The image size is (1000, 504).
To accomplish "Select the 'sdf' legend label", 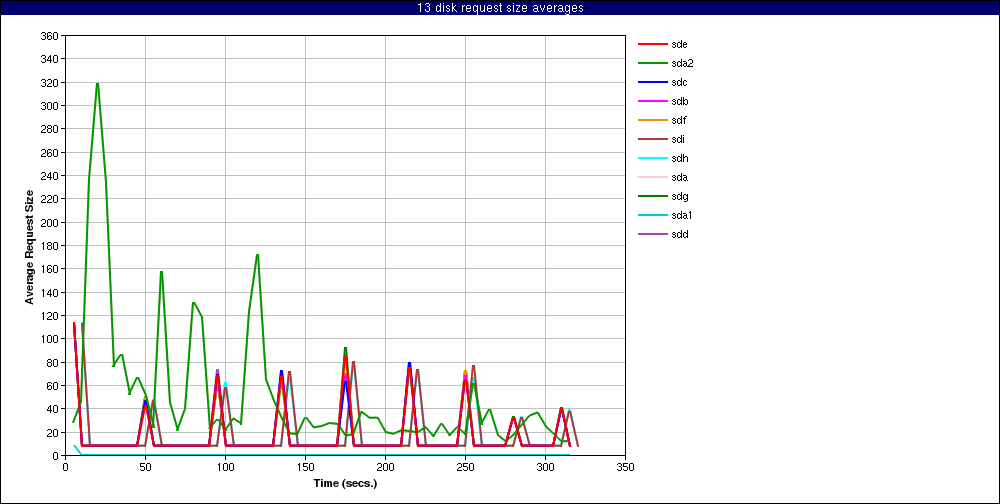I will (x=679, y=121).
